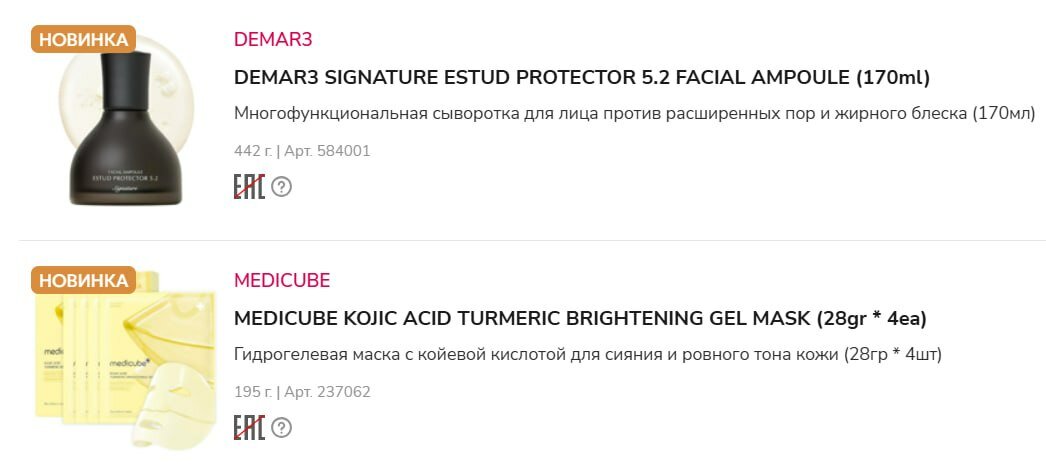Open help question icon beside DEMAR3 EAC mark

(x=282, y=186)
